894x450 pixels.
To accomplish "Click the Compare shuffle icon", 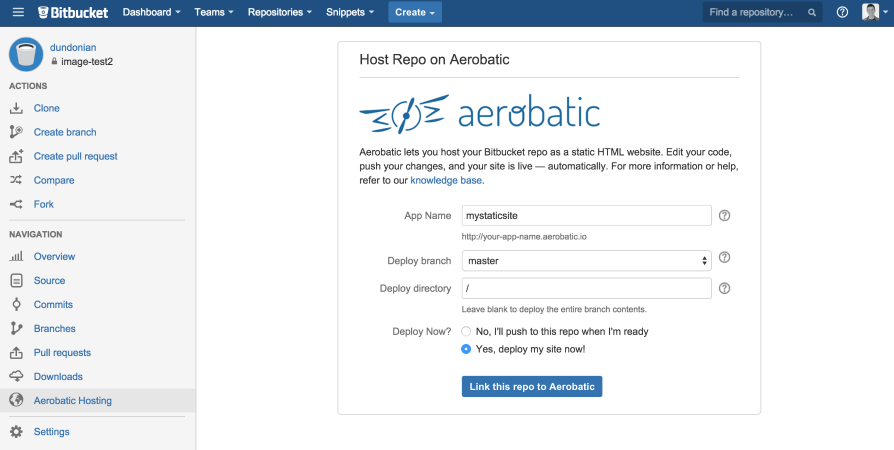I will 16,180.
